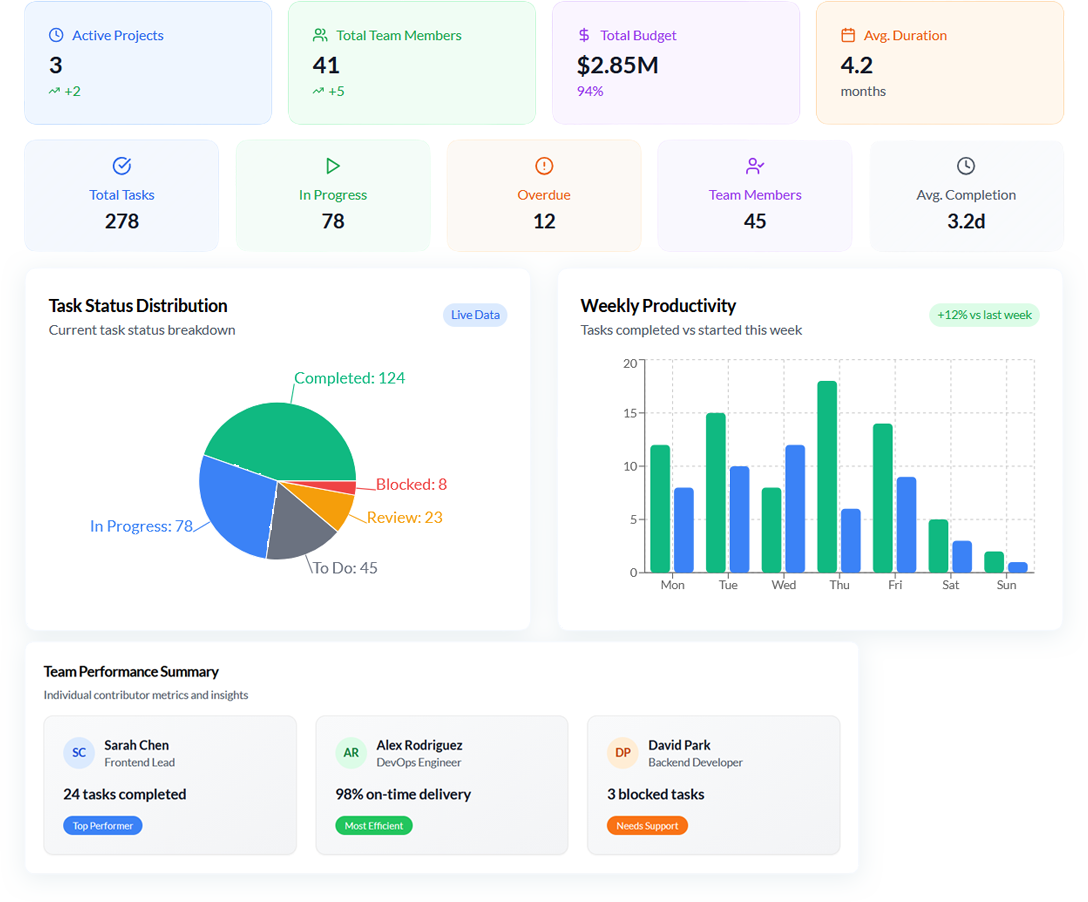Click the Task Status Distribution heading
1088x902 pixels.
pos(138,305)
